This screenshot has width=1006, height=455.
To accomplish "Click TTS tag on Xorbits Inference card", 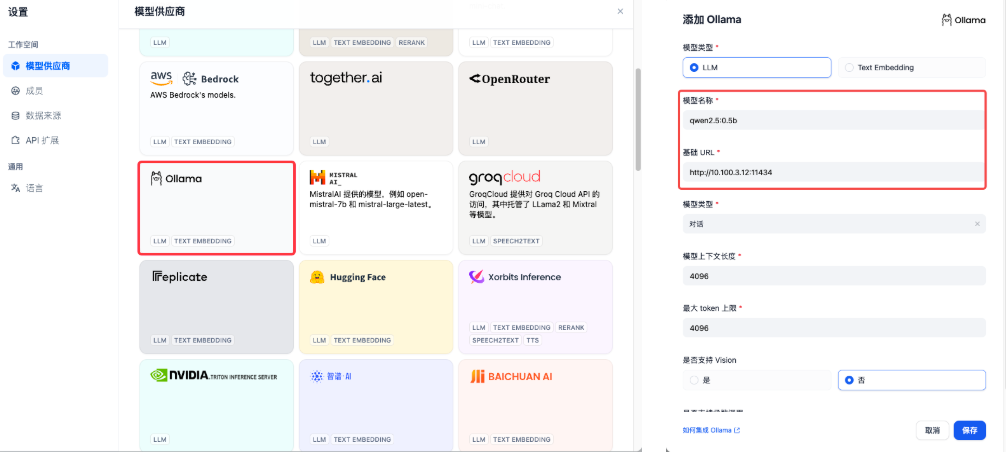I will point(533,340).
